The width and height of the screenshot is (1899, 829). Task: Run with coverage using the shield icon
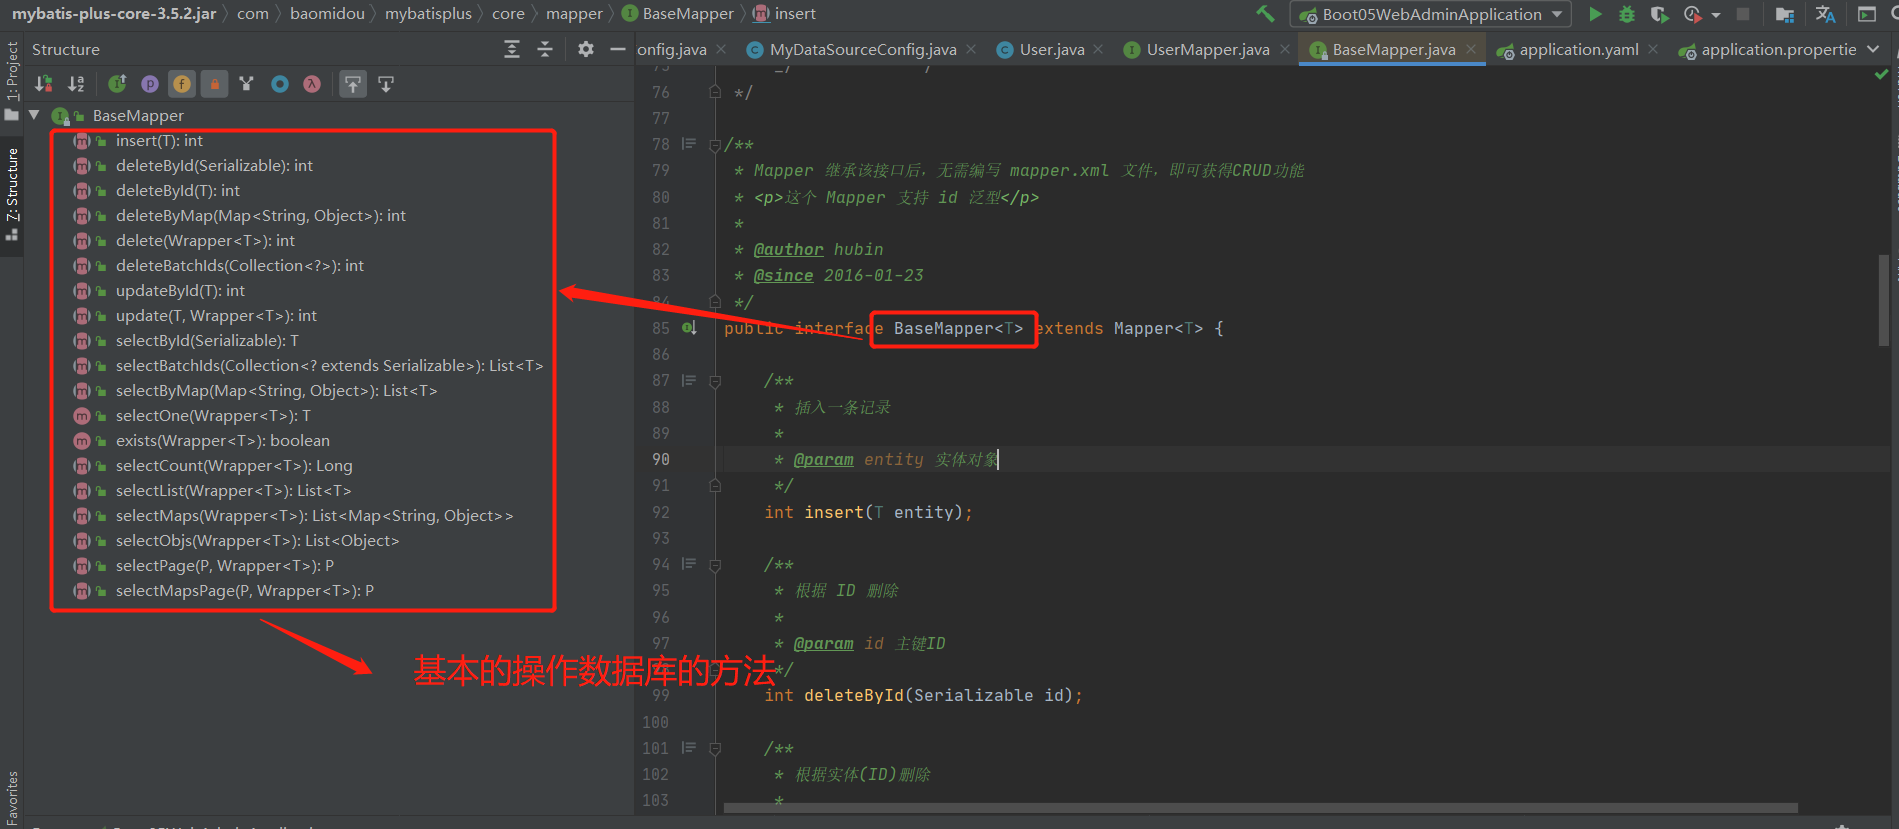point(1659,14)
